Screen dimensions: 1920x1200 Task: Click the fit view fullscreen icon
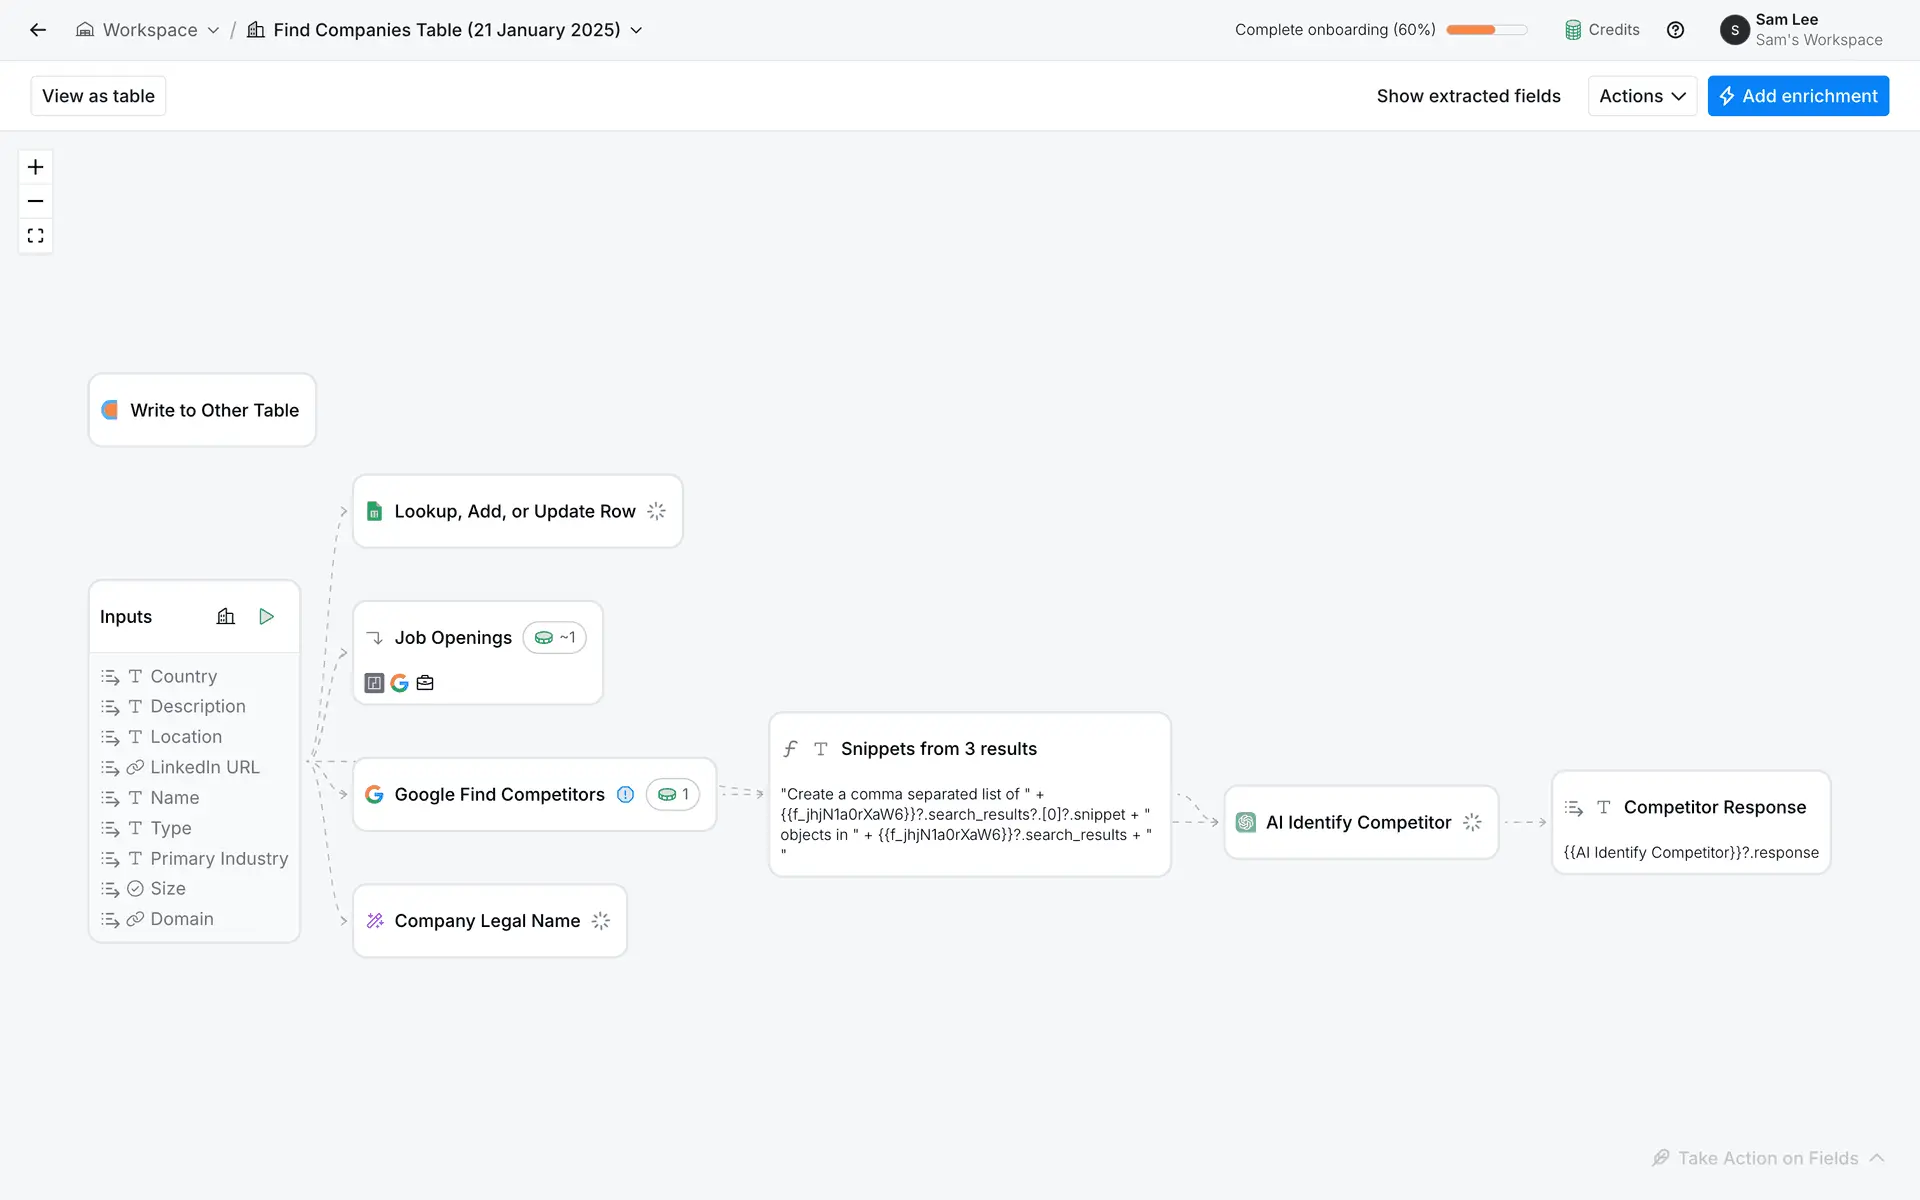(36, 236)
